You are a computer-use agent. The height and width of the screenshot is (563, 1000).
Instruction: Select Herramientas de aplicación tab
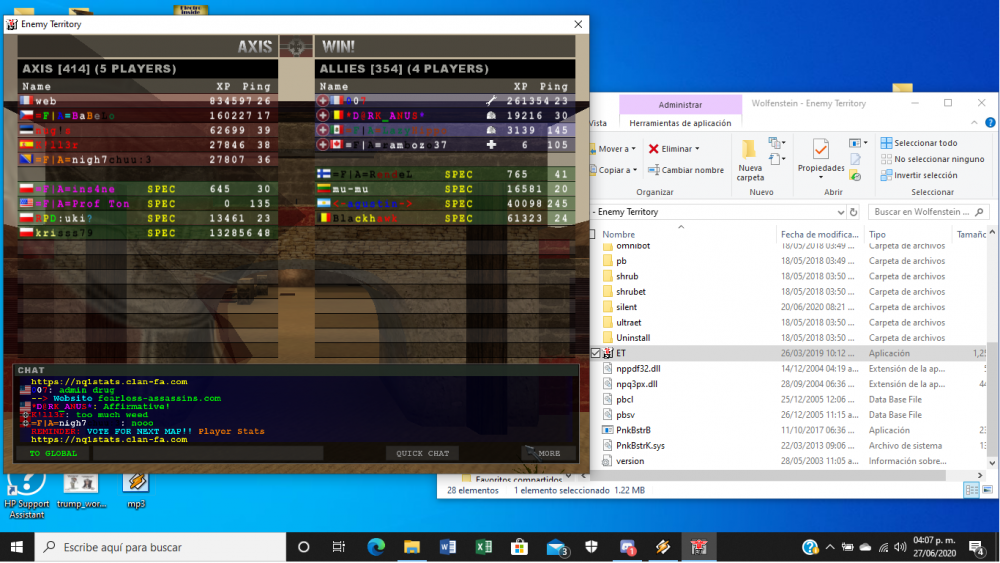click(x=680, y=123)
